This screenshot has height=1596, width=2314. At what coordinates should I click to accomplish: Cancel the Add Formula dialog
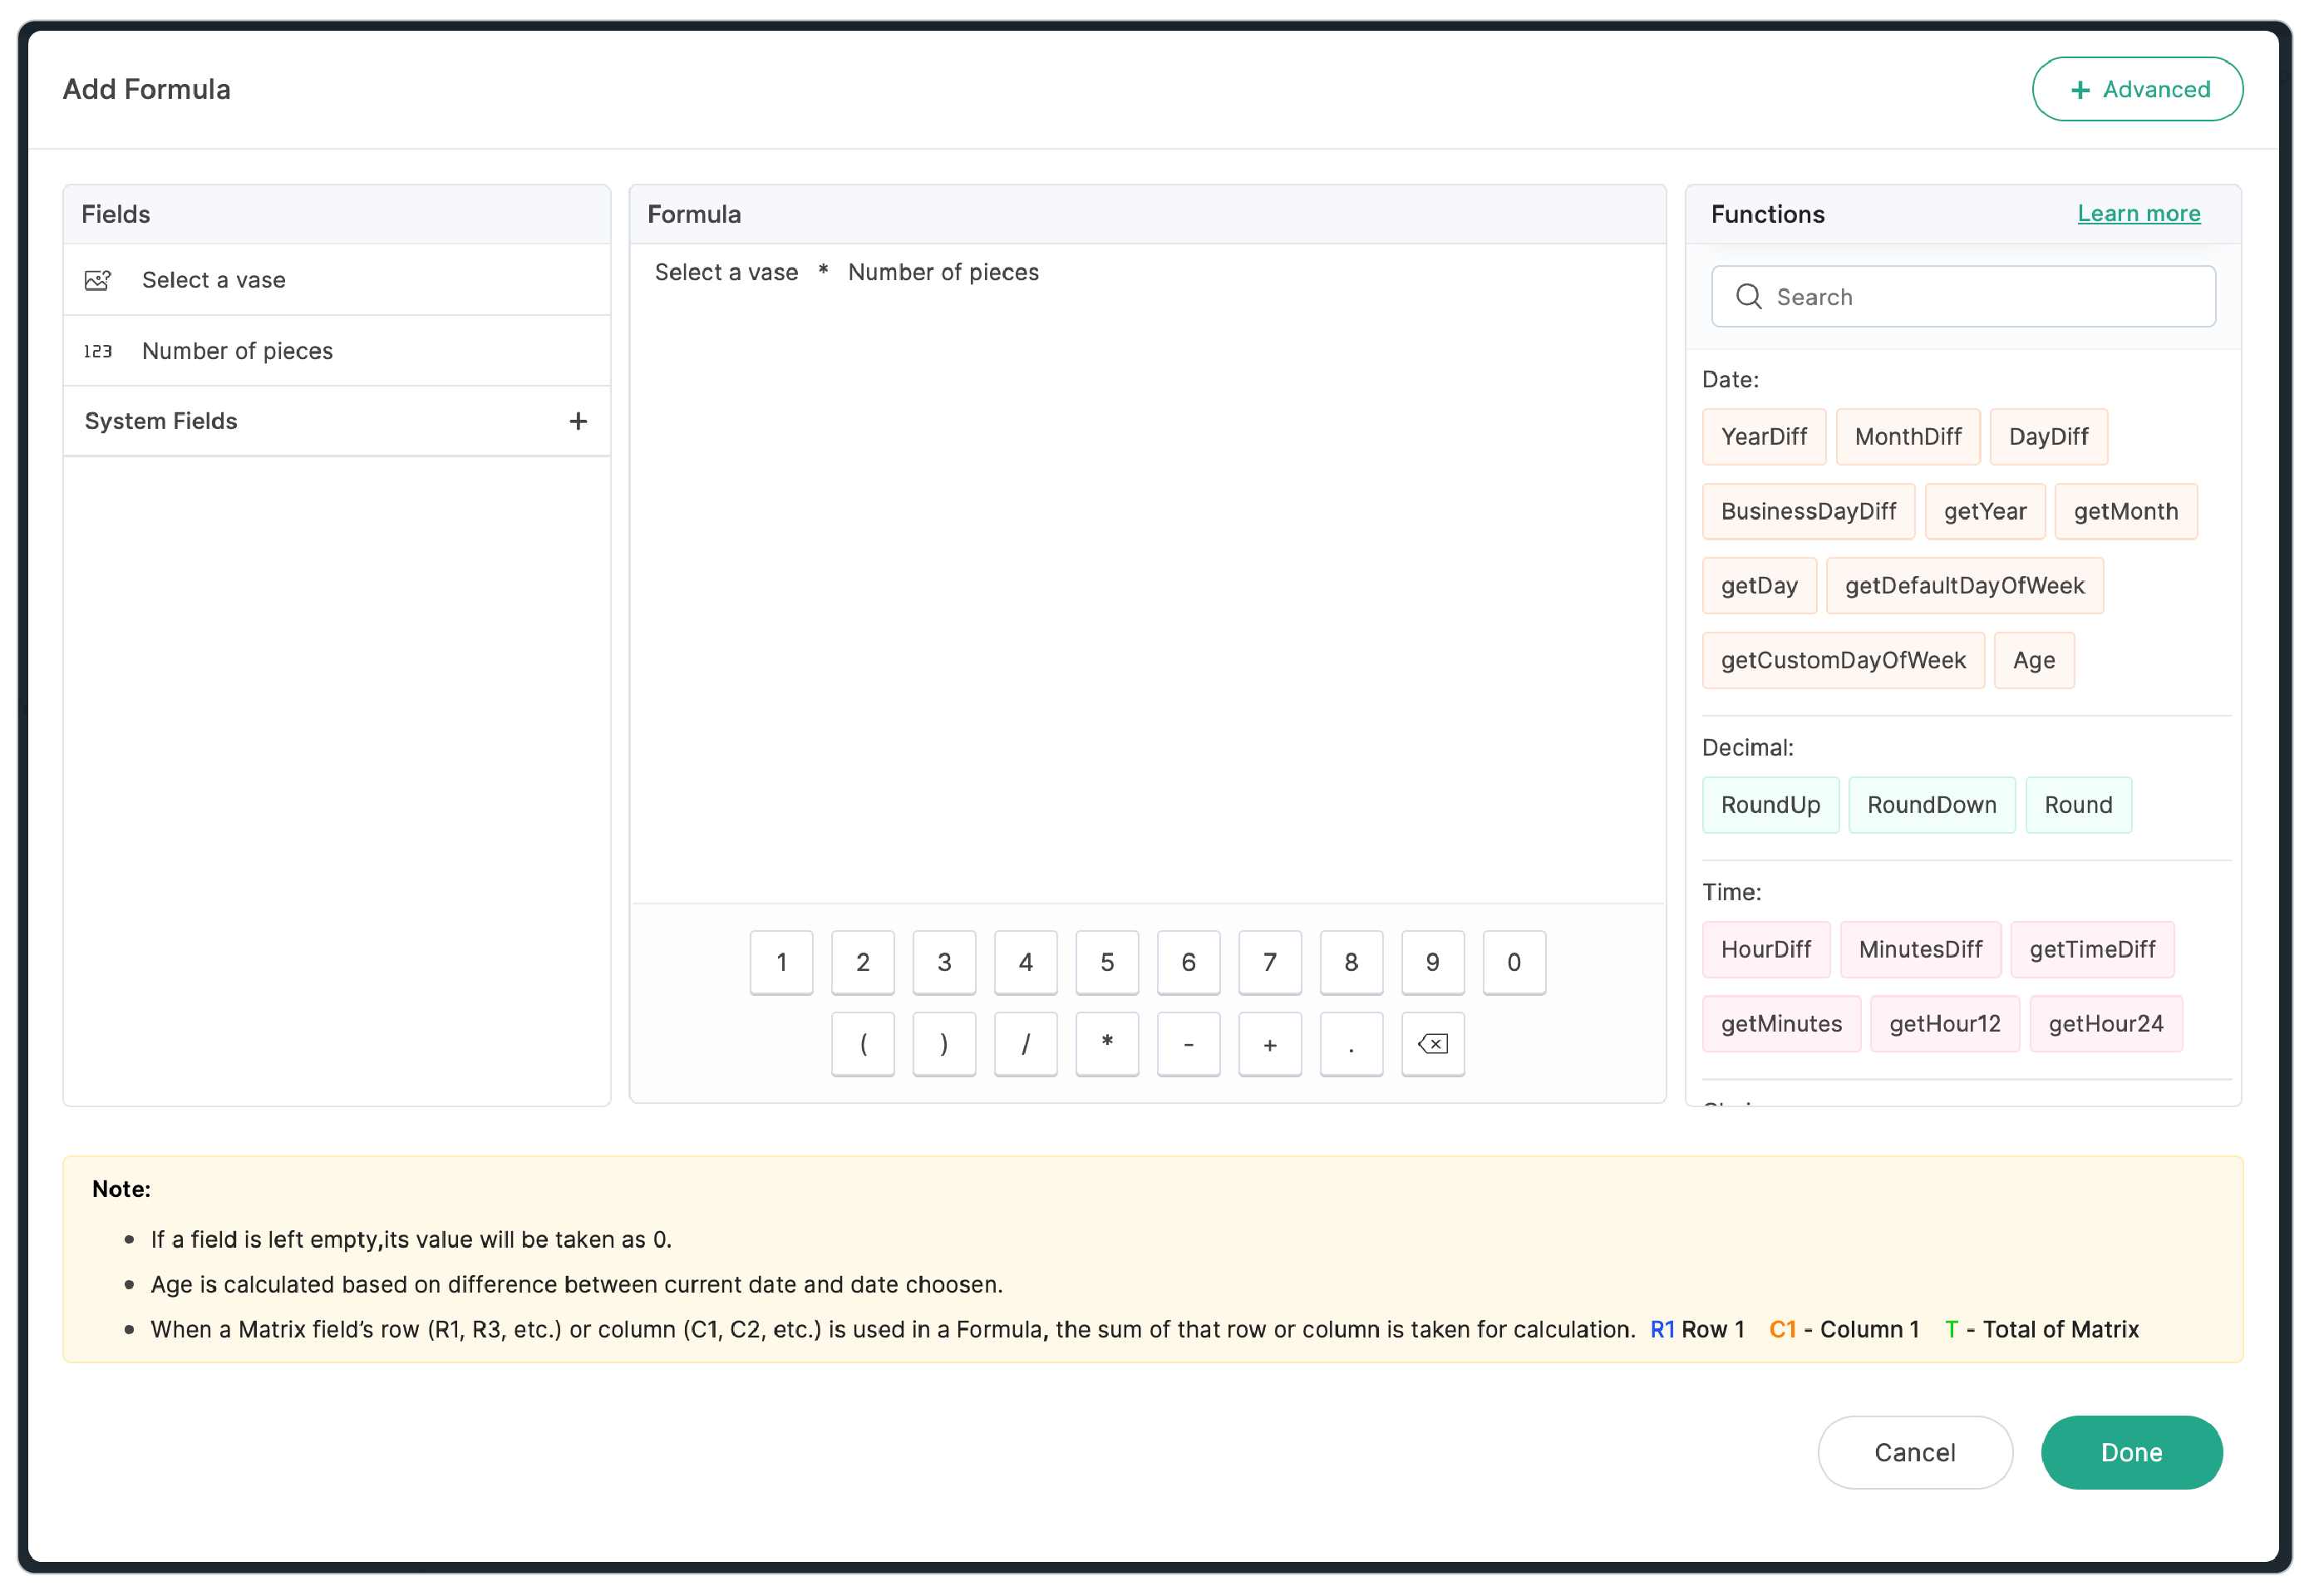[1914, 1452]
